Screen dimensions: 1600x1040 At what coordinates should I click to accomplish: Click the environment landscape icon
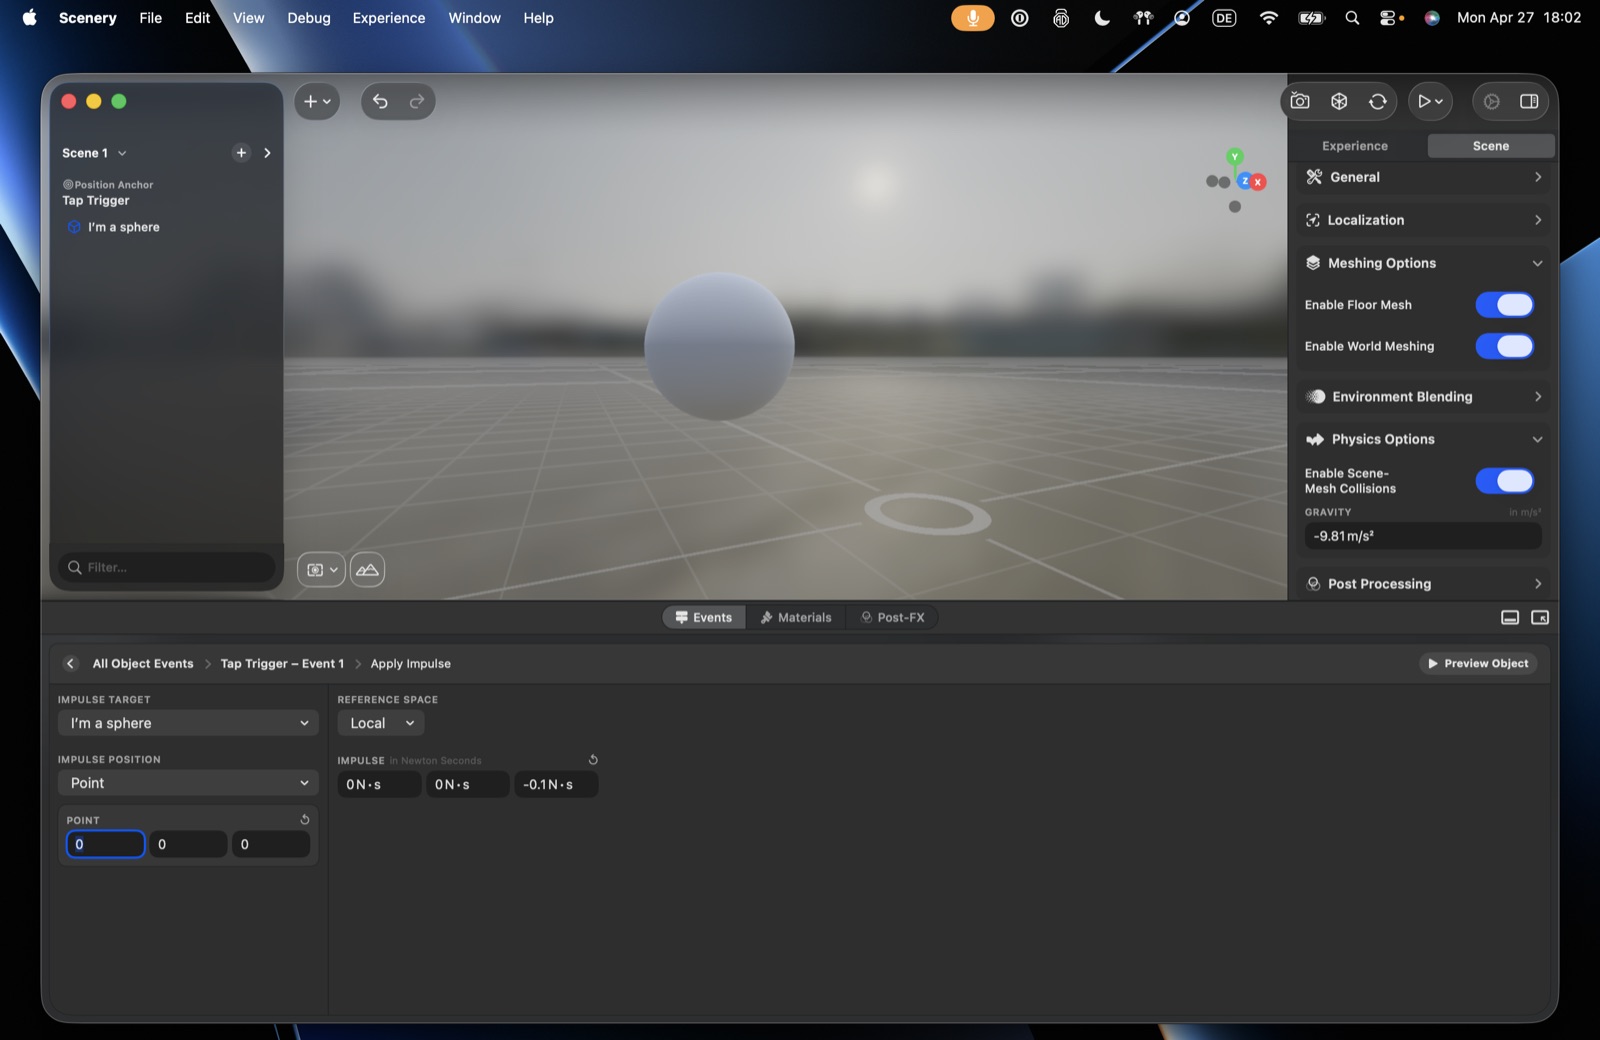pyautogui.click(x=367, y=570)
